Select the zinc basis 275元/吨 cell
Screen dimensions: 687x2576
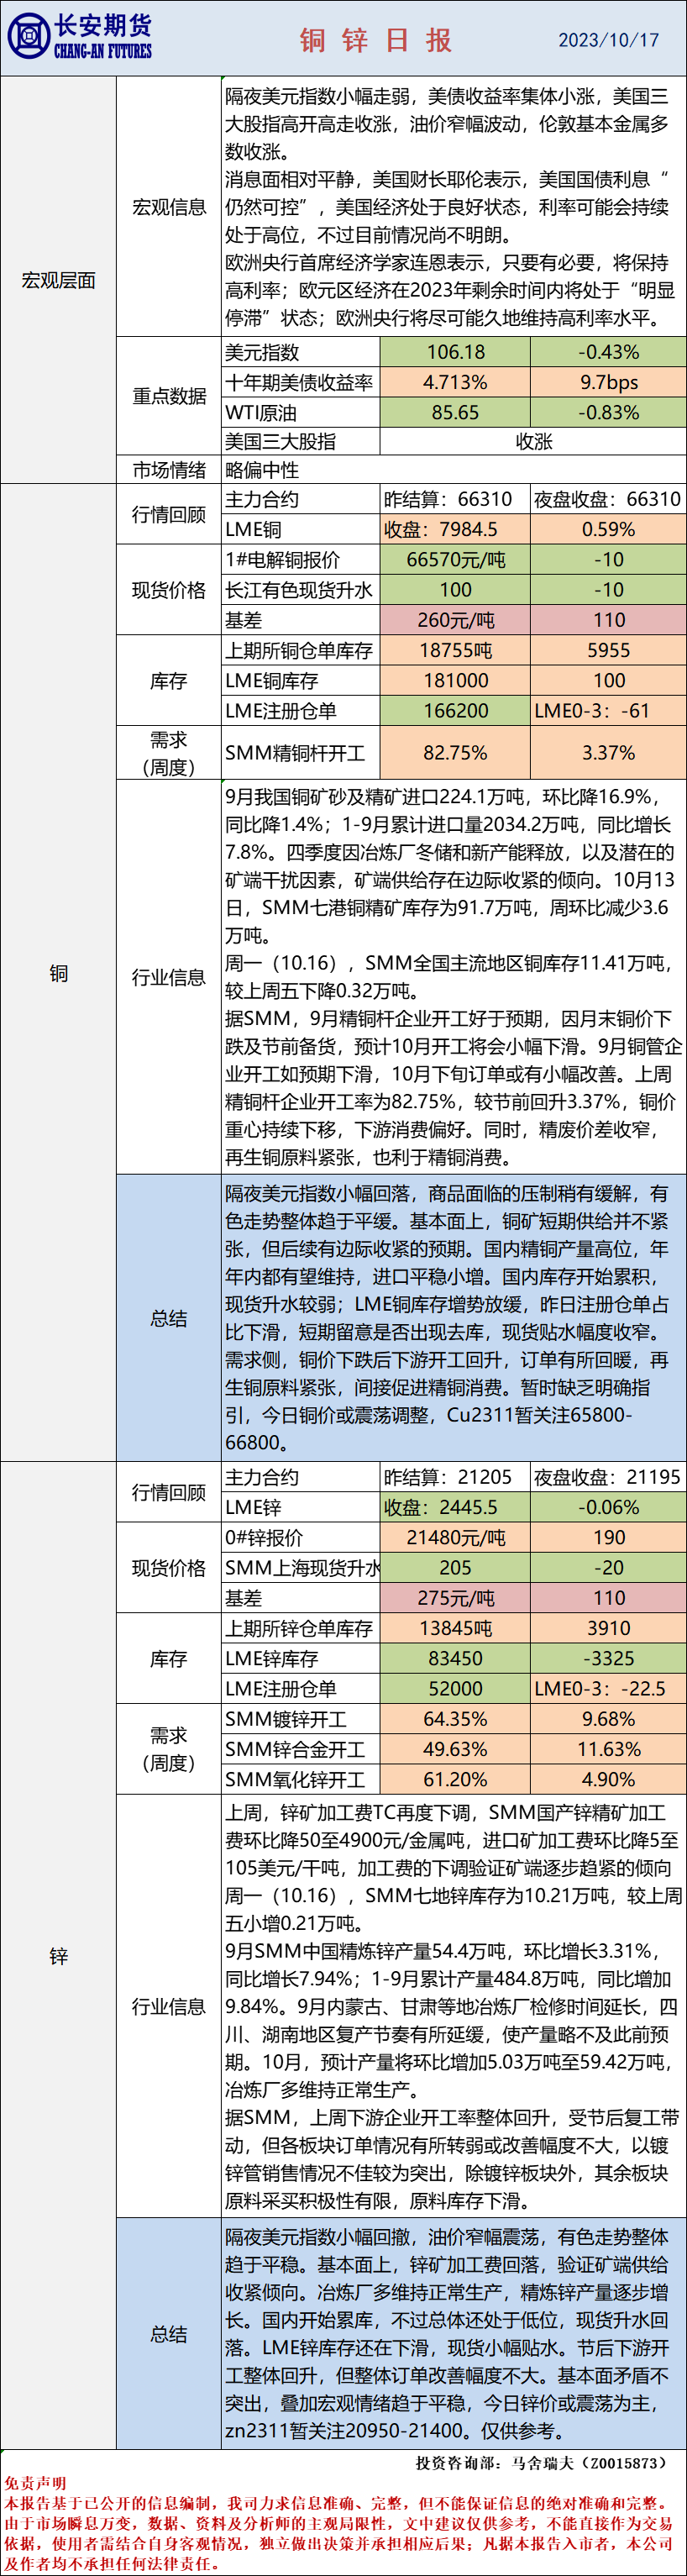pyautogui.click(x=455, y=1597)
